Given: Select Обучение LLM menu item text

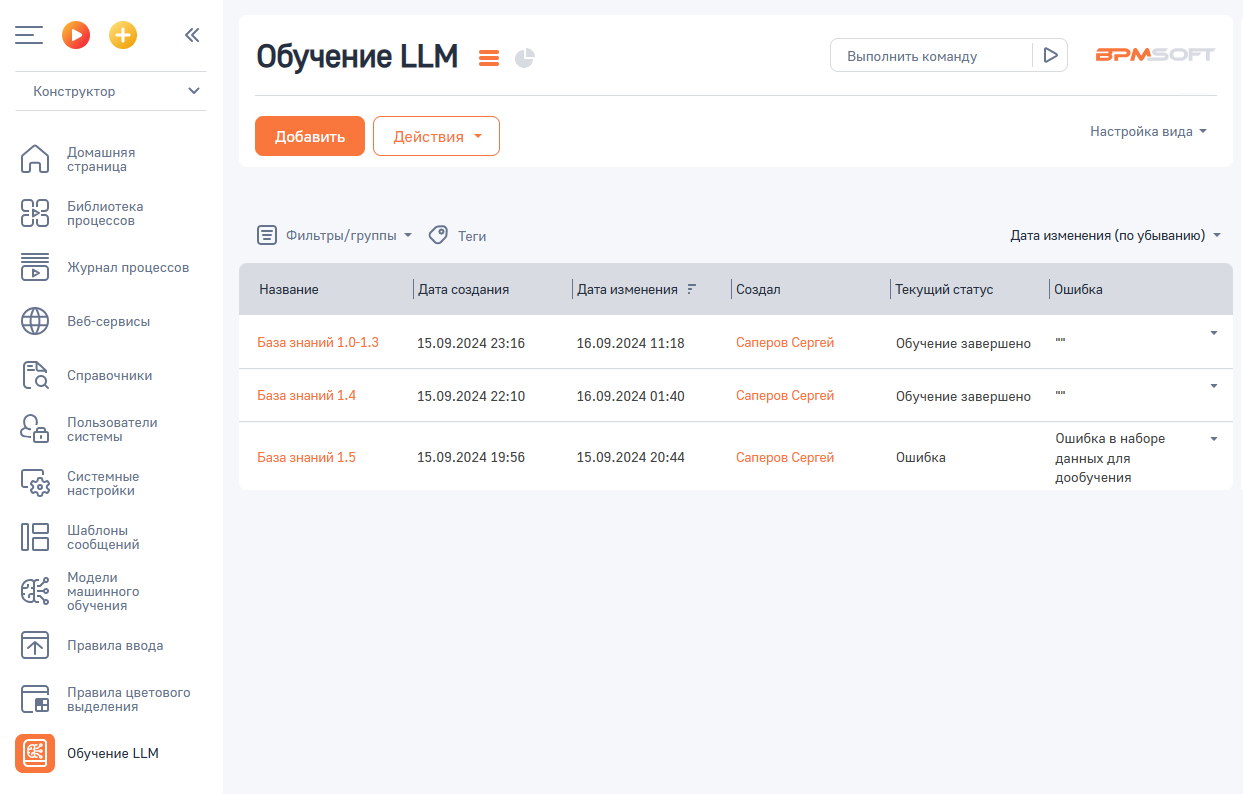Looking at the screenshot, I should 113,753.
